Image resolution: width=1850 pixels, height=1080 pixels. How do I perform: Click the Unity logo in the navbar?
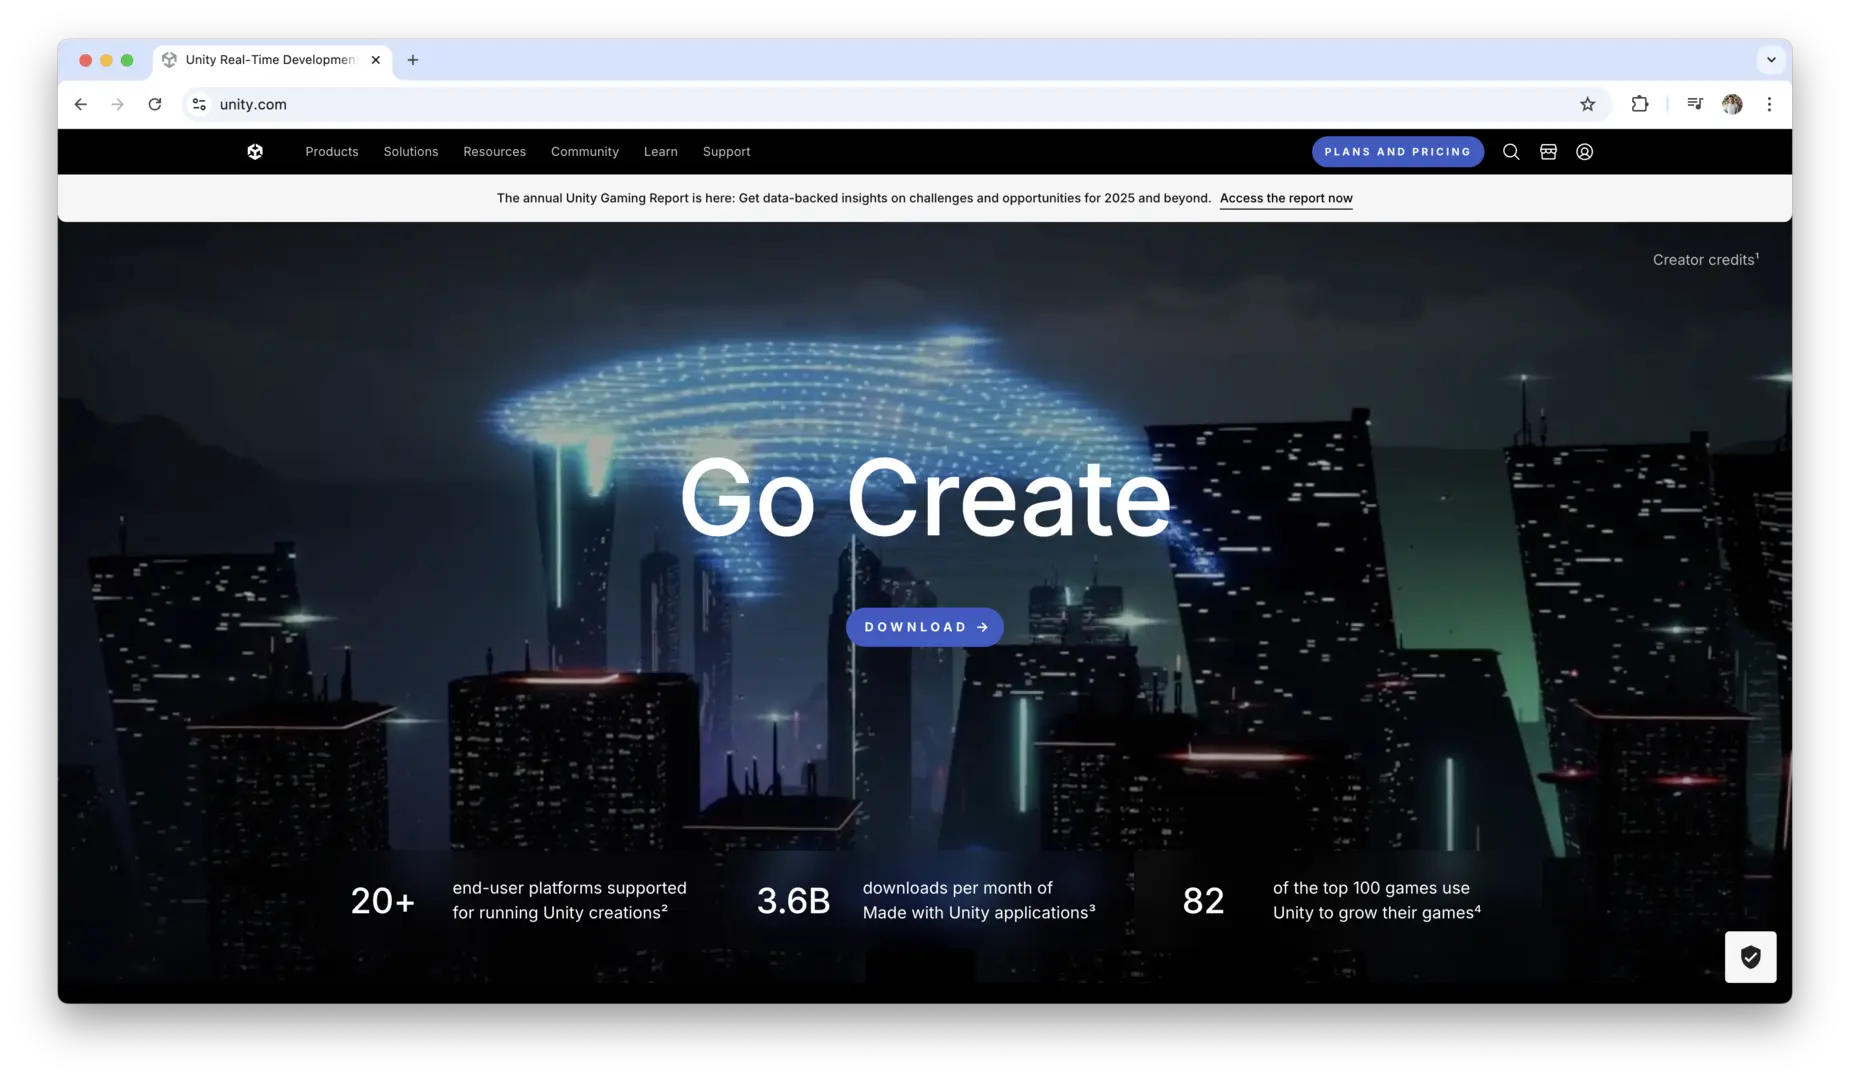pyautogui.click(x=255, y=152)
